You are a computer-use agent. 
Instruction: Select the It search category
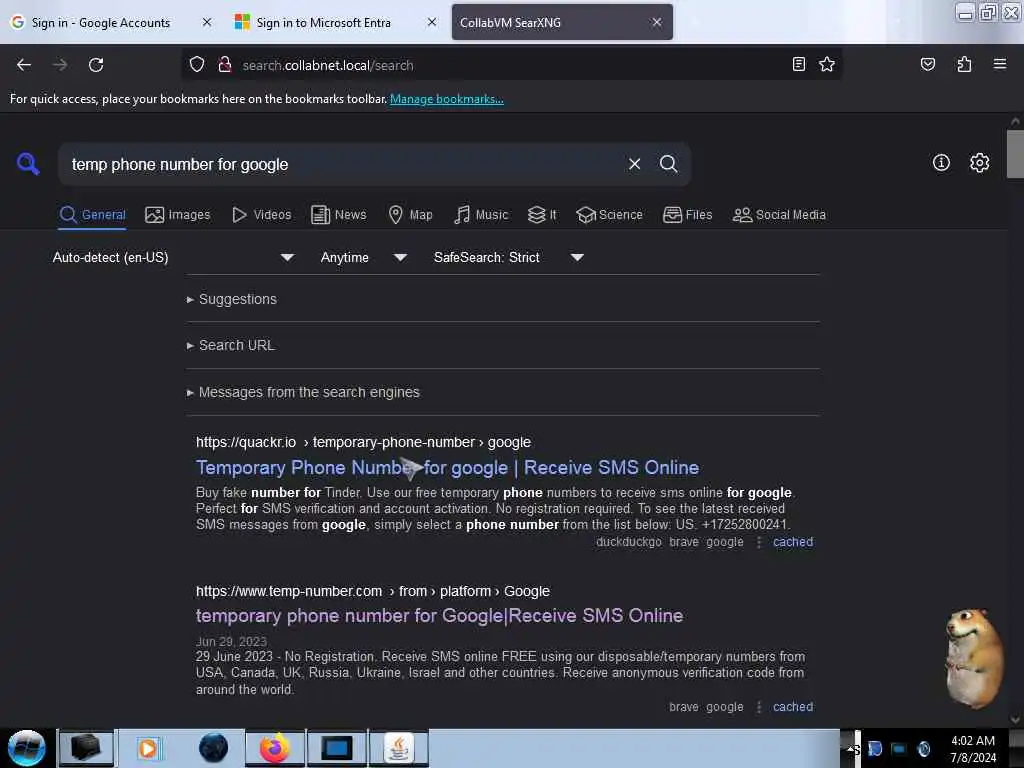pos(542,215)
